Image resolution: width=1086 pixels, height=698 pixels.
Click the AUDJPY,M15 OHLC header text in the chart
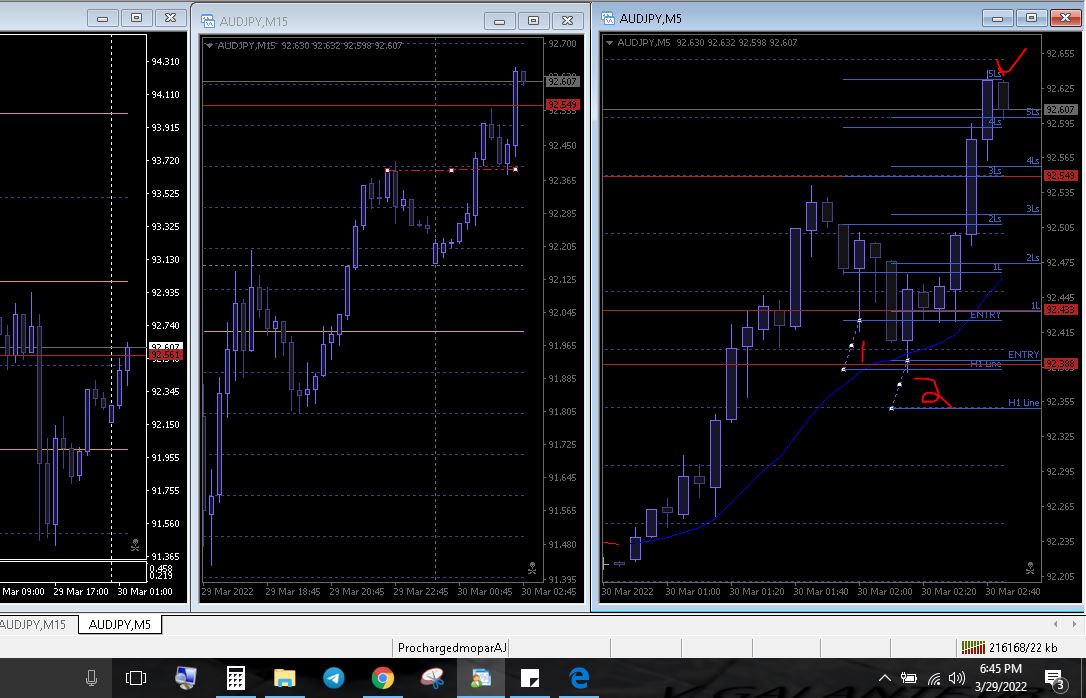[310, 46]
